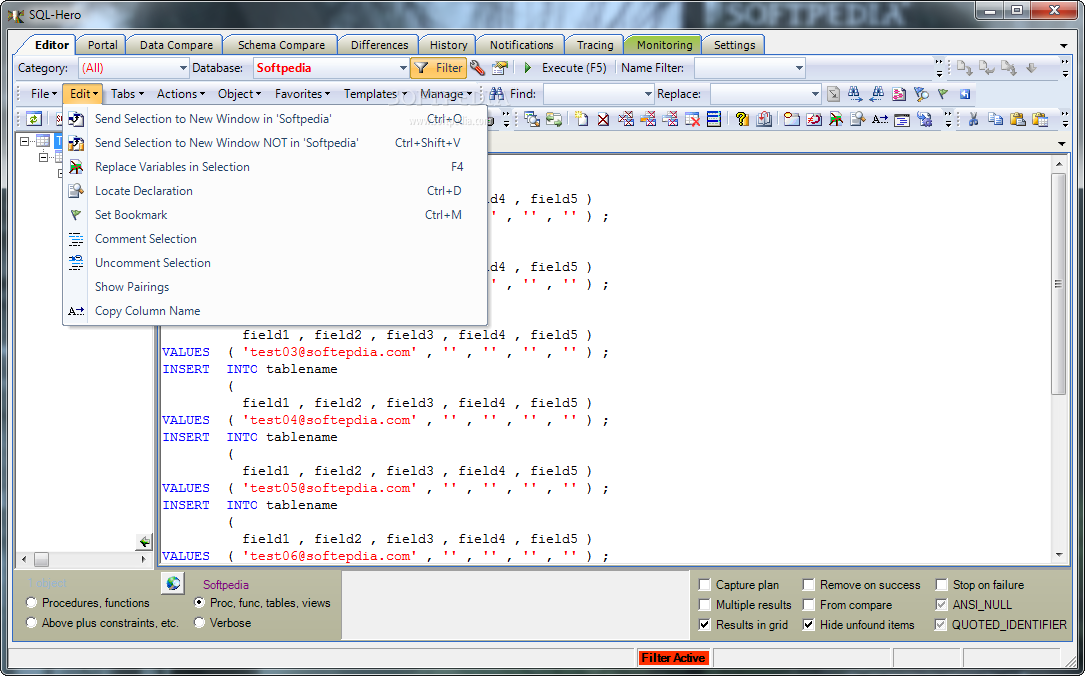Collapse the top tree node in object tree
Viewport: 1085px width, 676px height.
(25, 141)
